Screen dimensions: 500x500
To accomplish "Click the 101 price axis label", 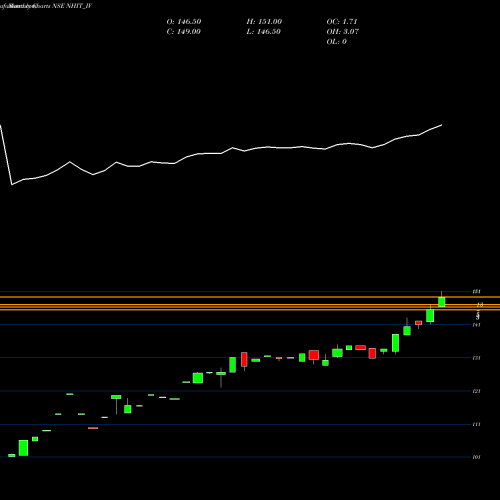I will 477,457.
